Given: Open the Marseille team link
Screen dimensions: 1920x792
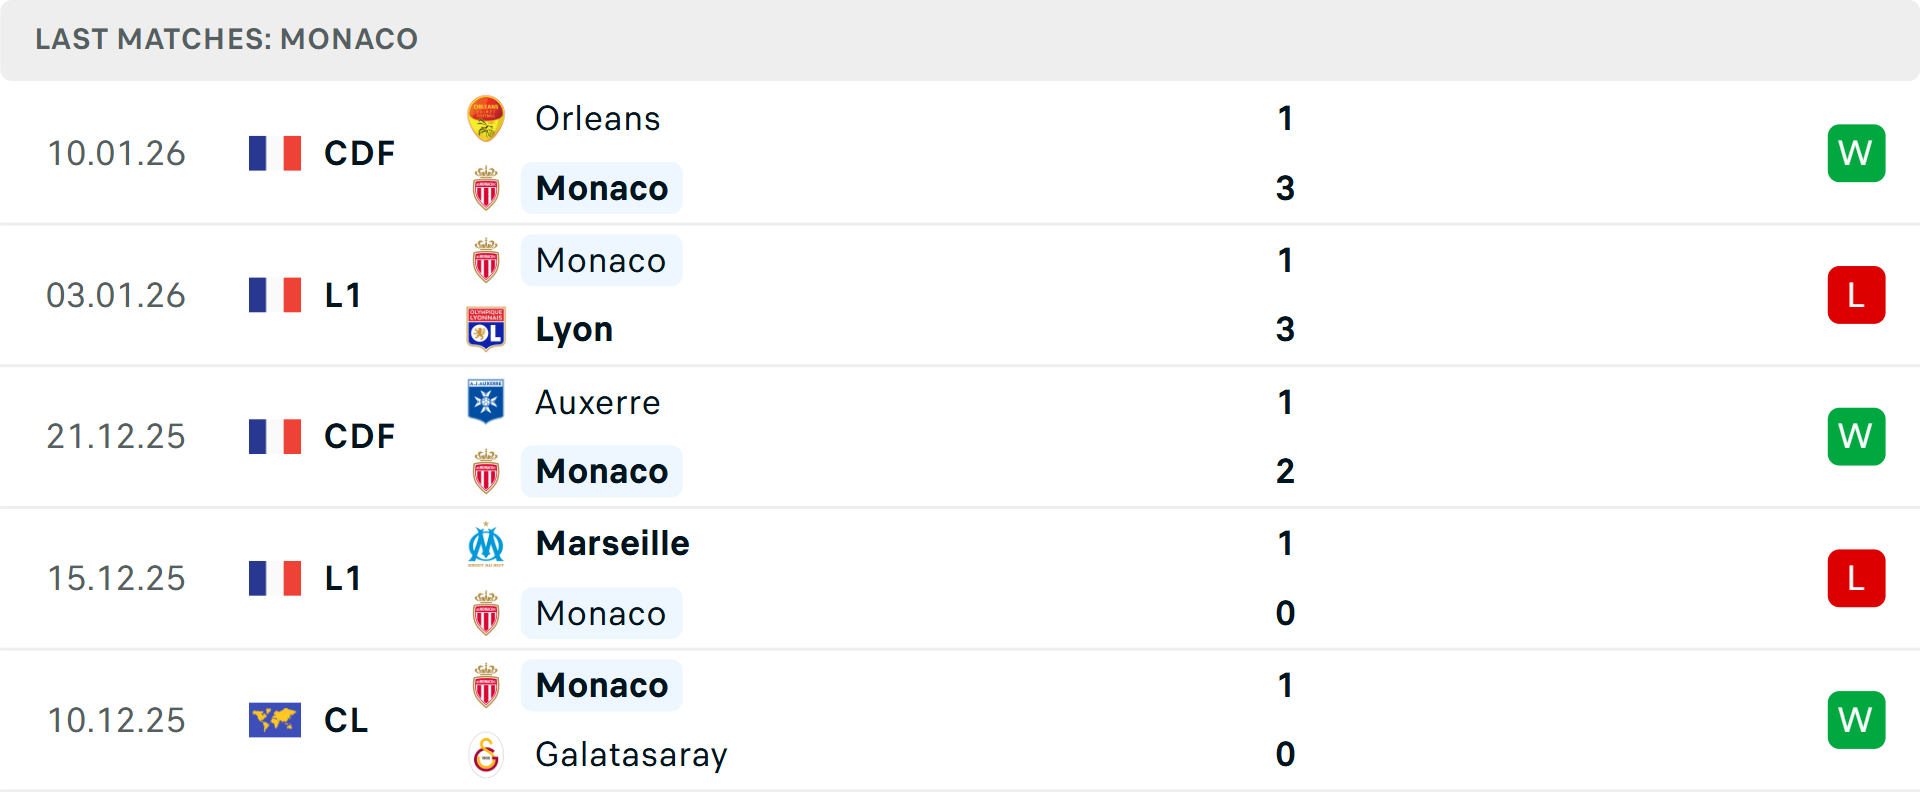Looking at the screenshot, I should pyautogui.click(x=612, y=544).
